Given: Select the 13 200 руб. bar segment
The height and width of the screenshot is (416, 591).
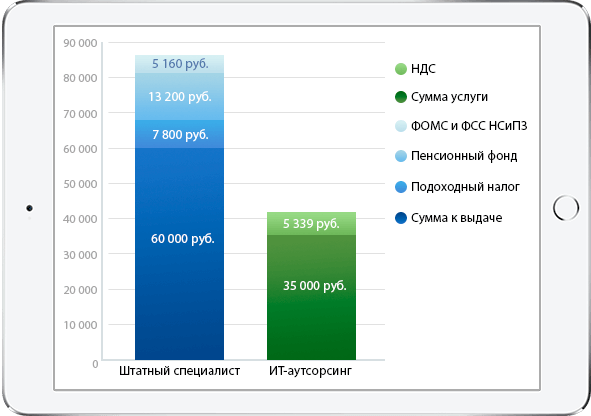Looking at the screenshot, I should [x=179, y=97].
